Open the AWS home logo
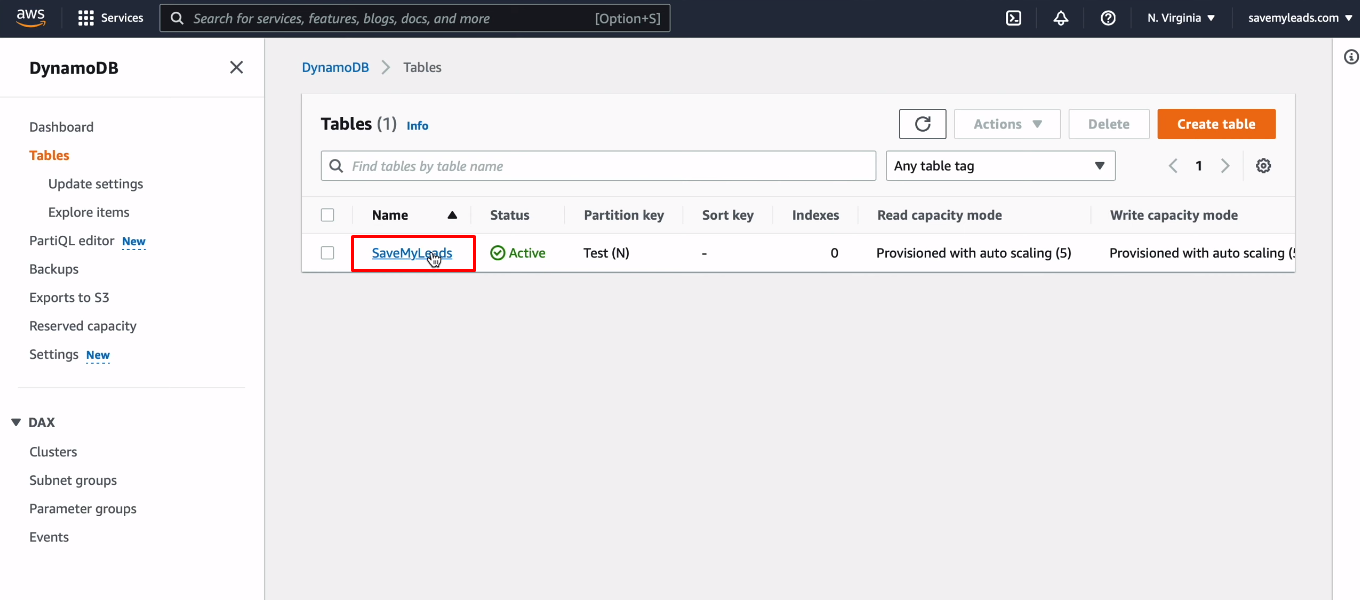The height and width of the screenshot is (600, 1360). (x=31, y=17)
